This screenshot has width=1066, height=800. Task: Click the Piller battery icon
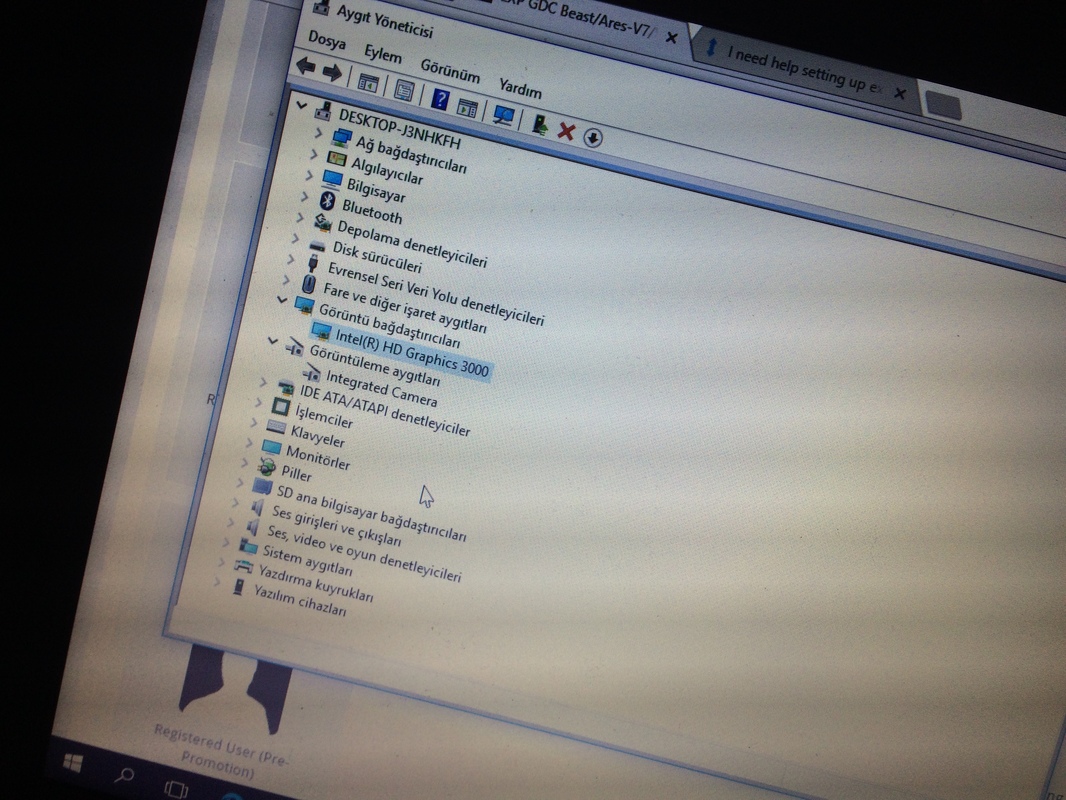[266, 466]
